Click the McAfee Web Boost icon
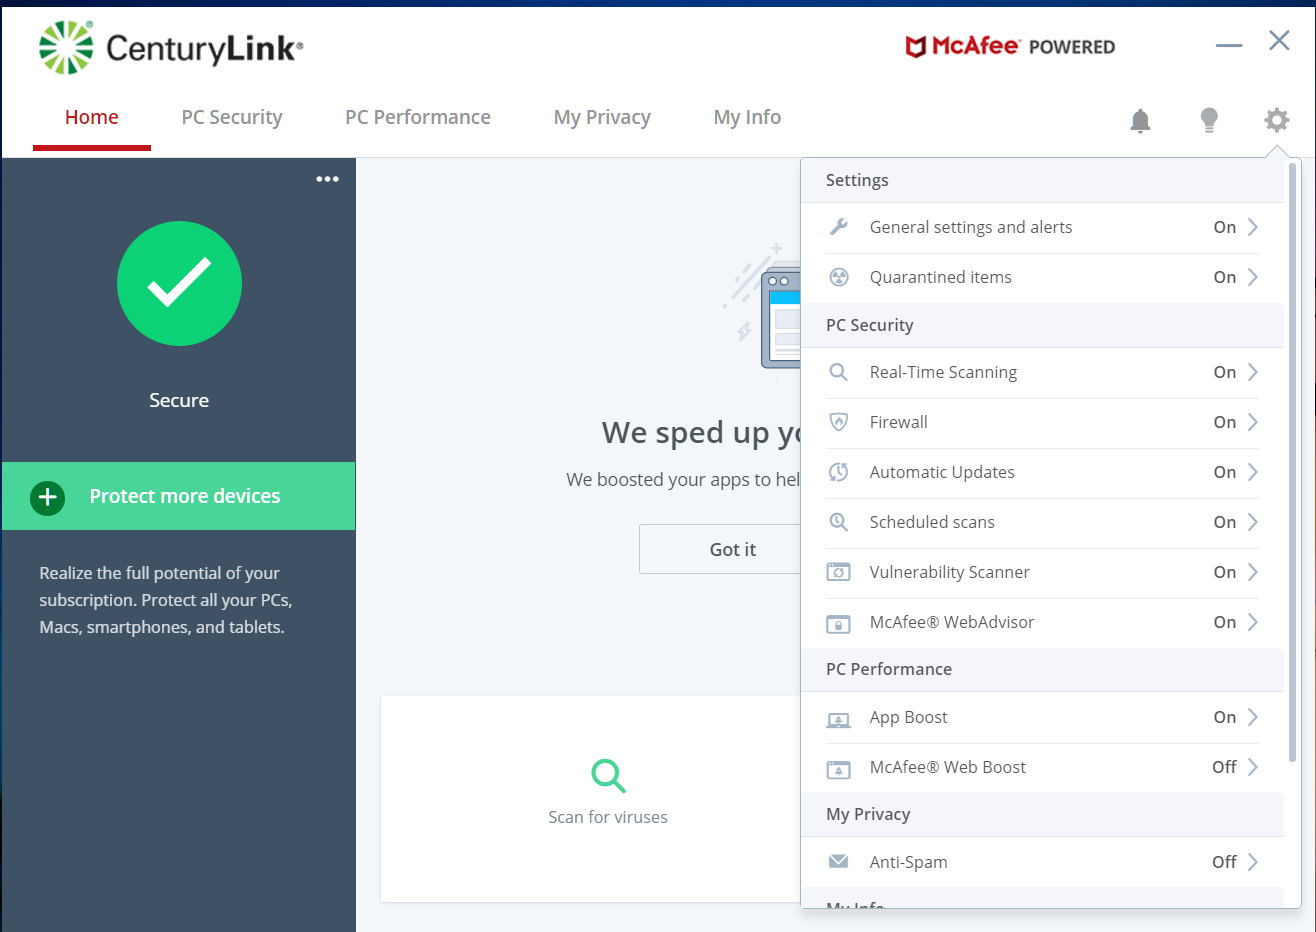 839,769
